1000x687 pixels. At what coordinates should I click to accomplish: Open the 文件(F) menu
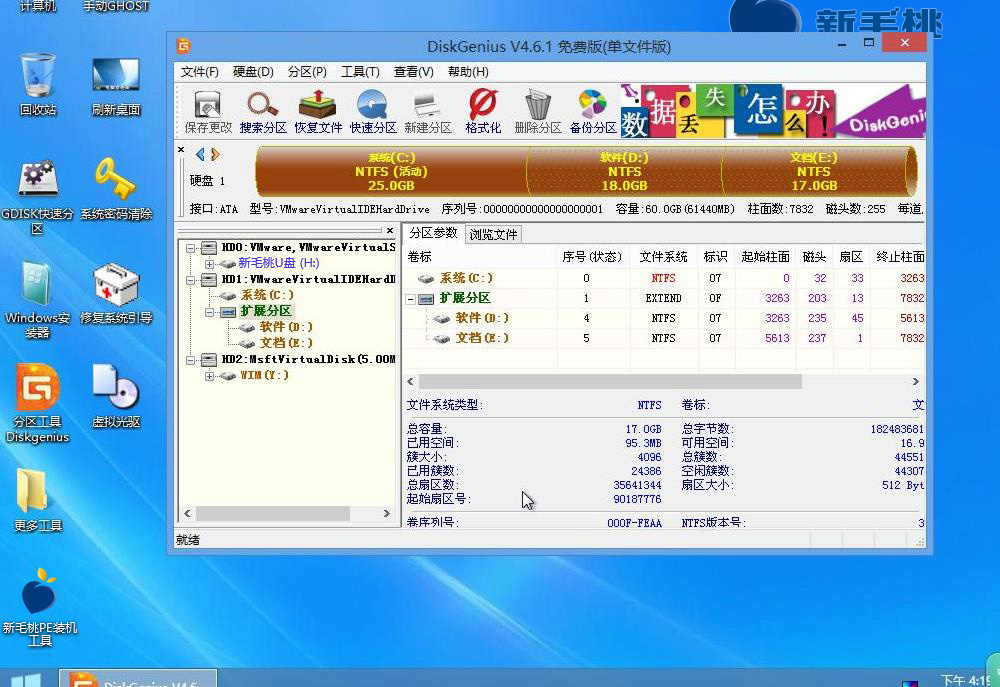point(200,72)
